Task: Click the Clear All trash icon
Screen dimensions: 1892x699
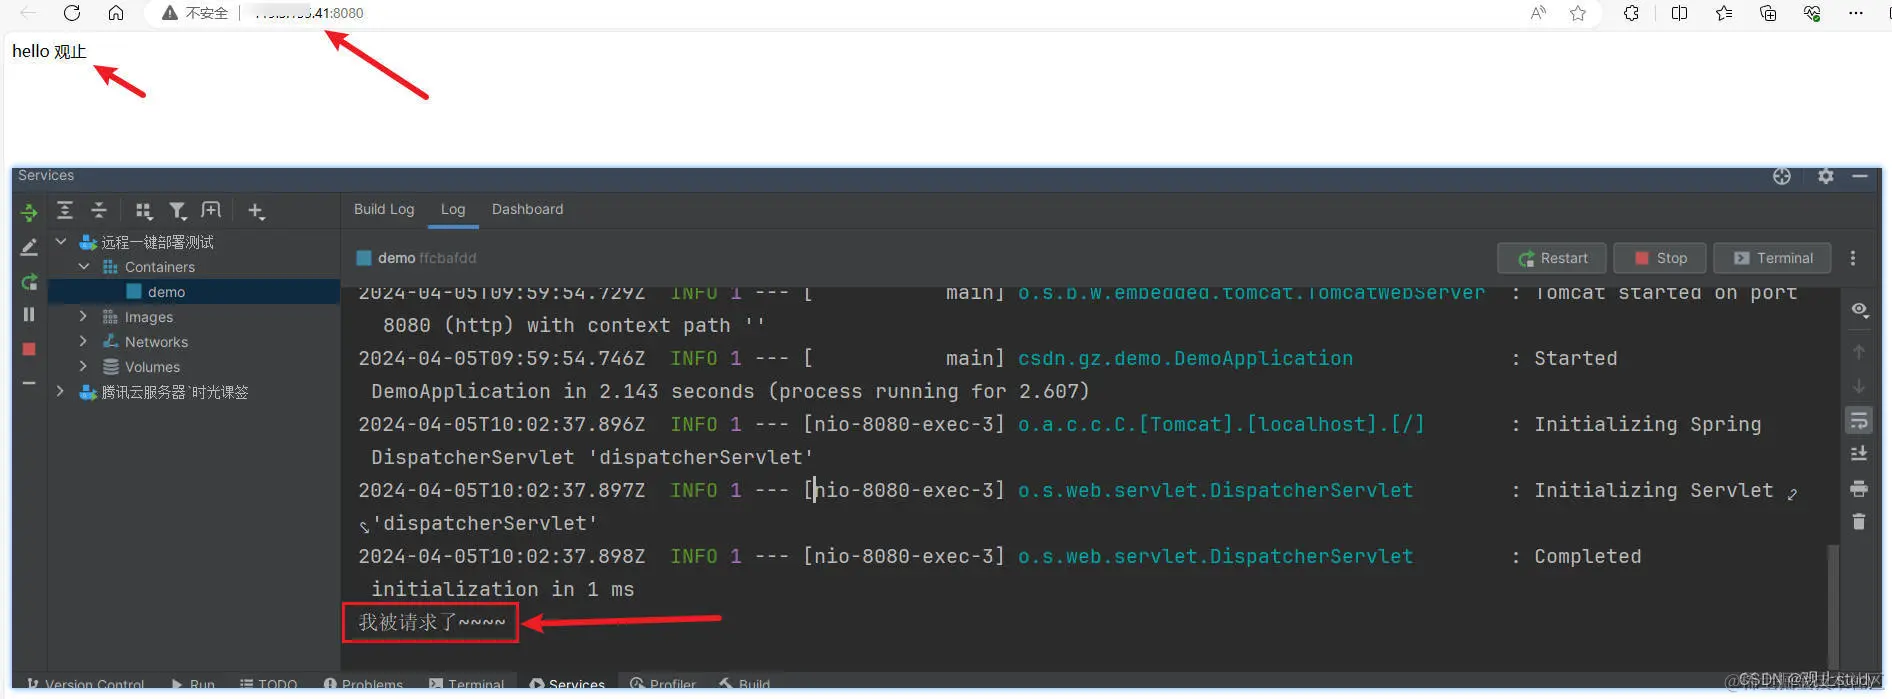Action: (1859, 522)
